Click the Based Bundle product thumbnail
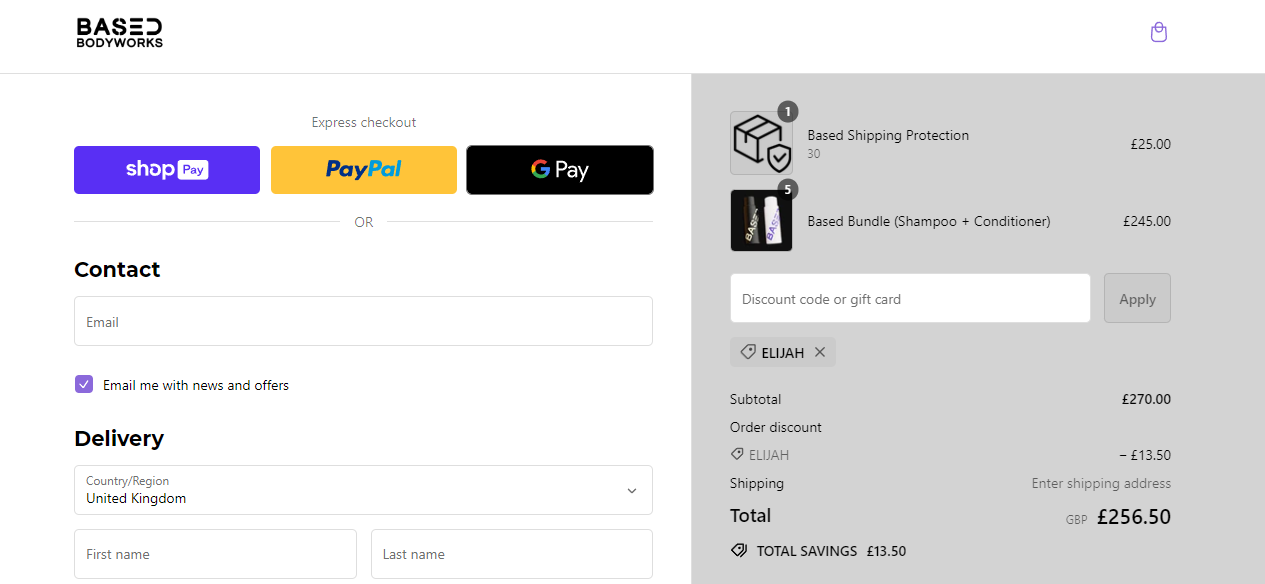 [x=761, y=221]
